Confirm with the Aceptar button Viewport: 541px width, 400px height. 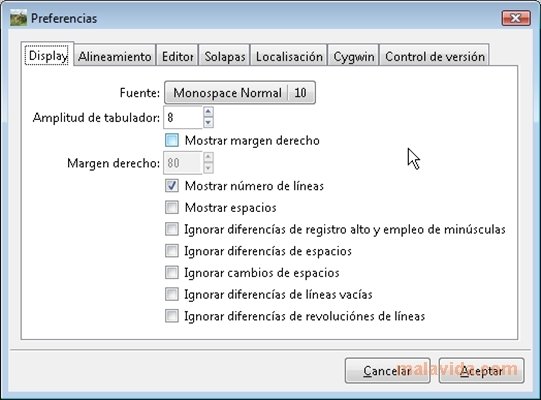coord(481,371)
